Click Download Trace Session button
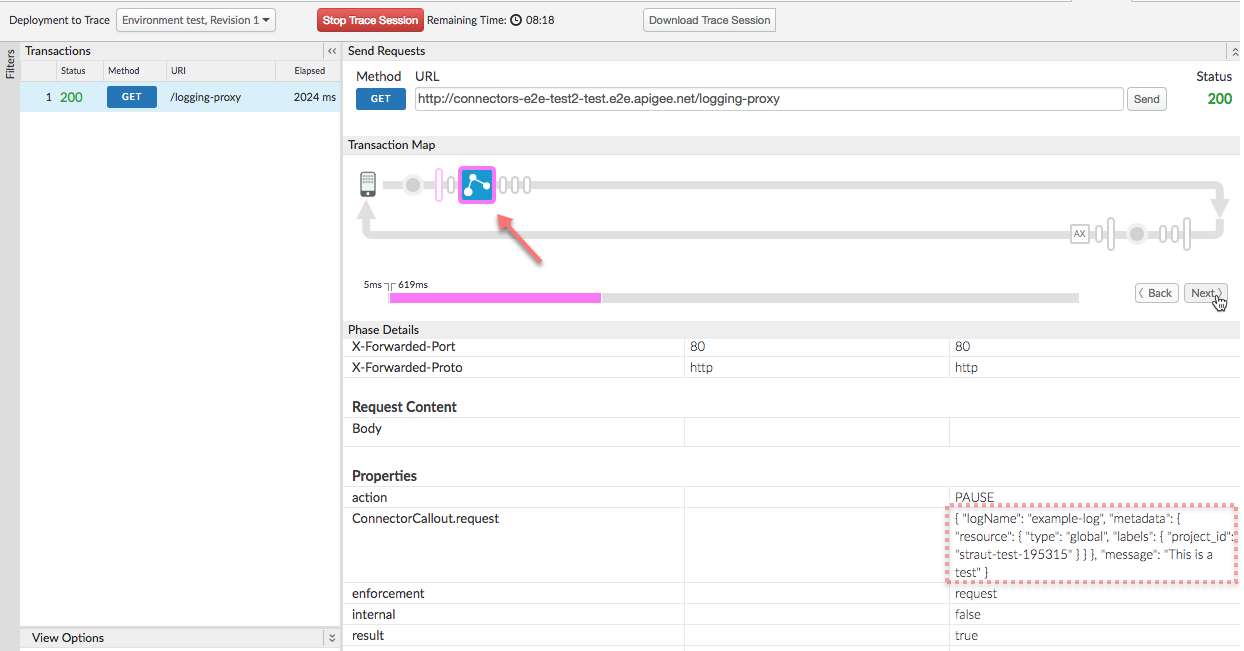This screenshot has width=1244, height=651. tap(709, 20)
